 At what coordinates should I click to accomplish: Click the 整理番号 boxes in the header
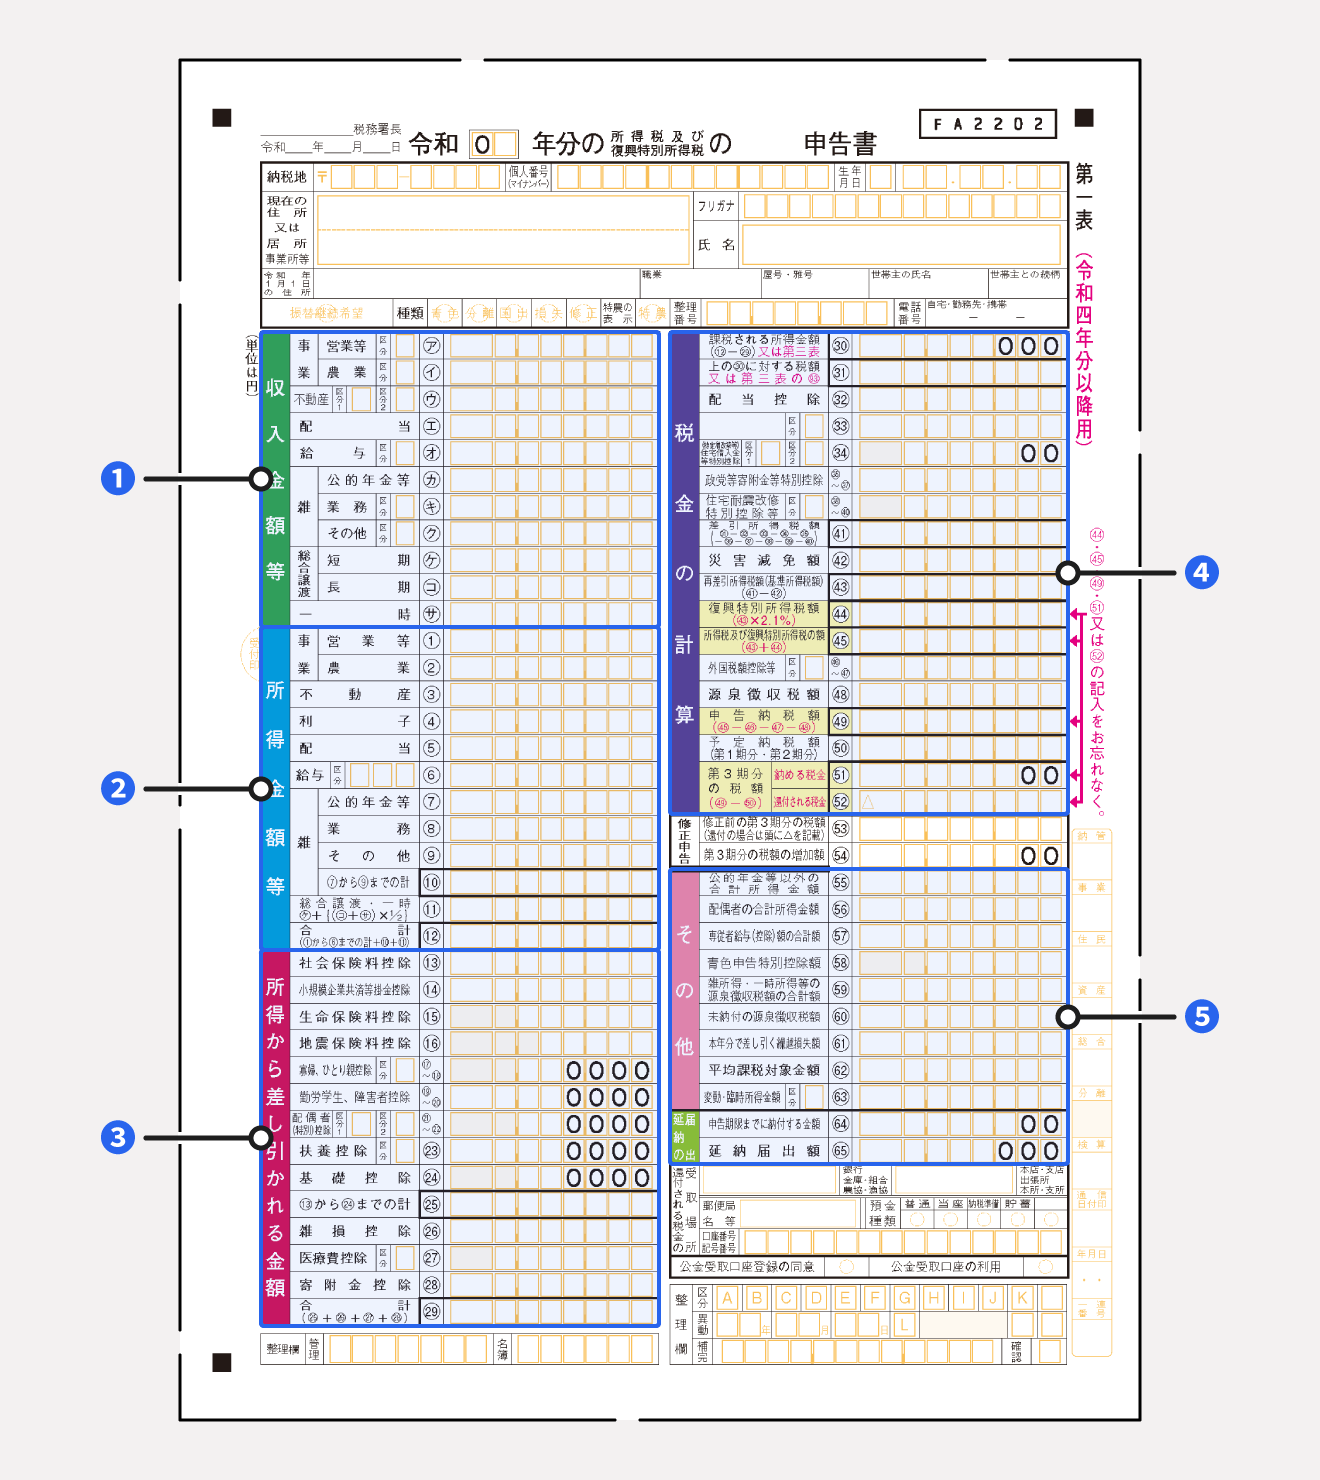pos(796,313)
